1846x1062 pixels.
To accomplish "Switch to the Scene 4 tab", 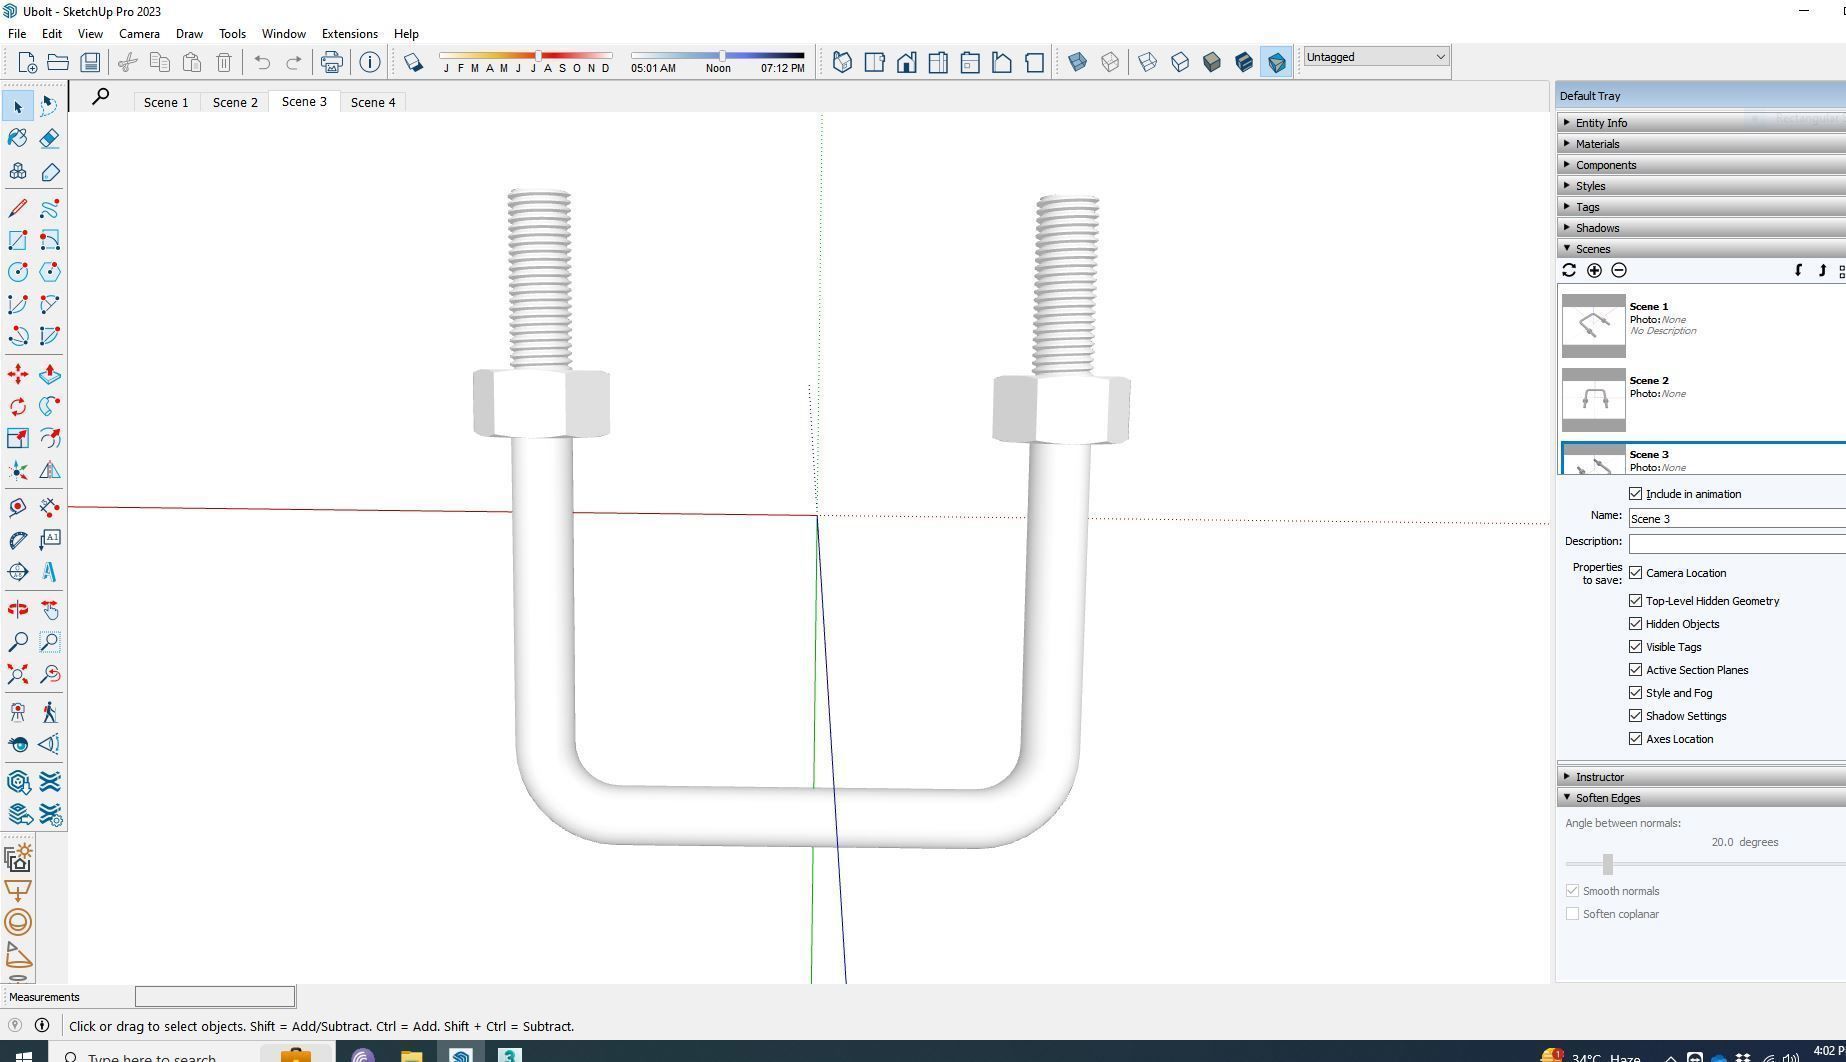I will click(373, 102).
